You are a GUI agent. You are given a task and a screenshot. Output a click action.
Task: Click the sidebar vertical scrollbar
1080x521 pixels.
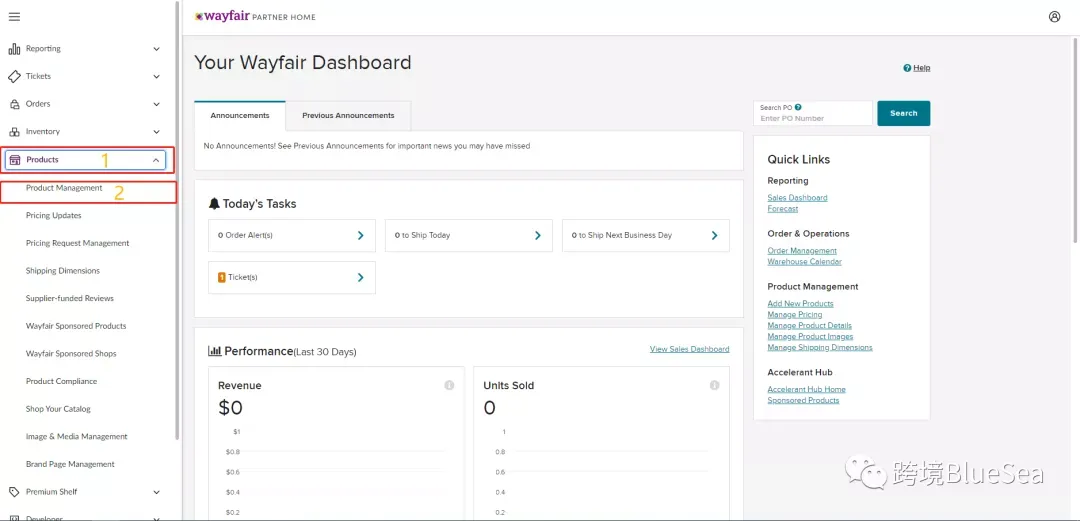coord(177,221)
